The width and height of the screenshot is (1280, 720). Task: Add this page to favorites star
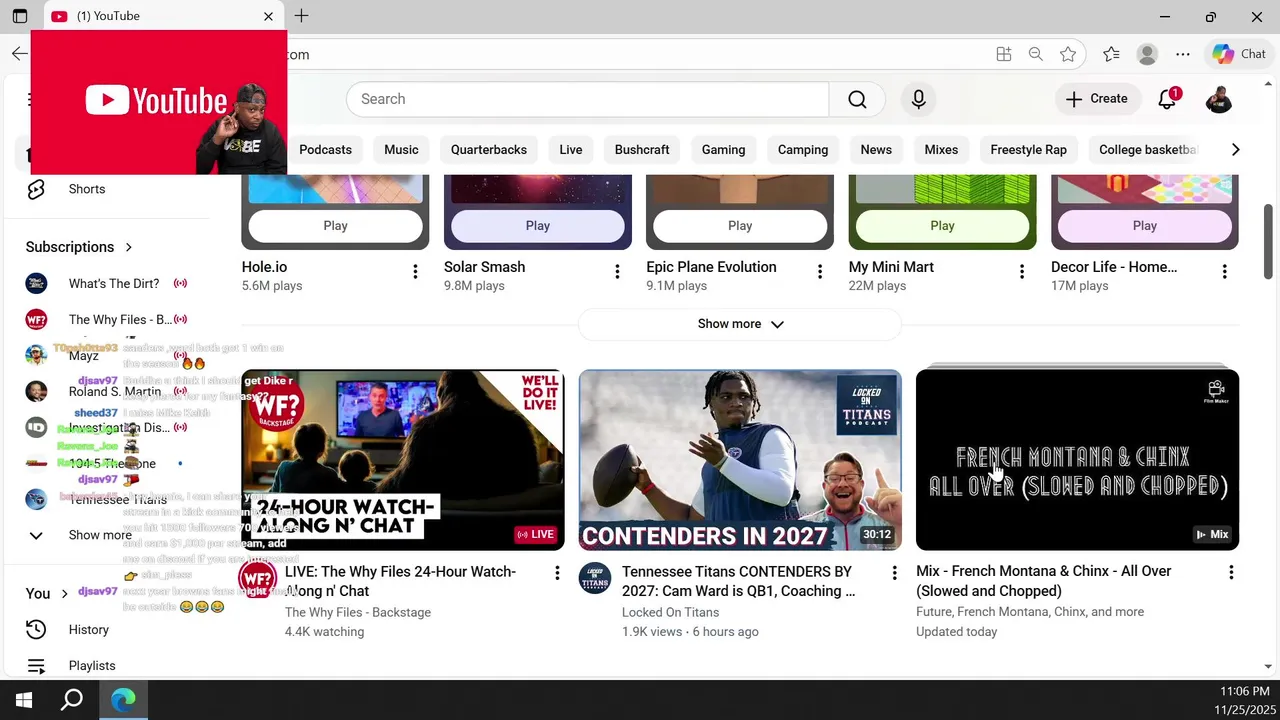(x=1068, y=54)
